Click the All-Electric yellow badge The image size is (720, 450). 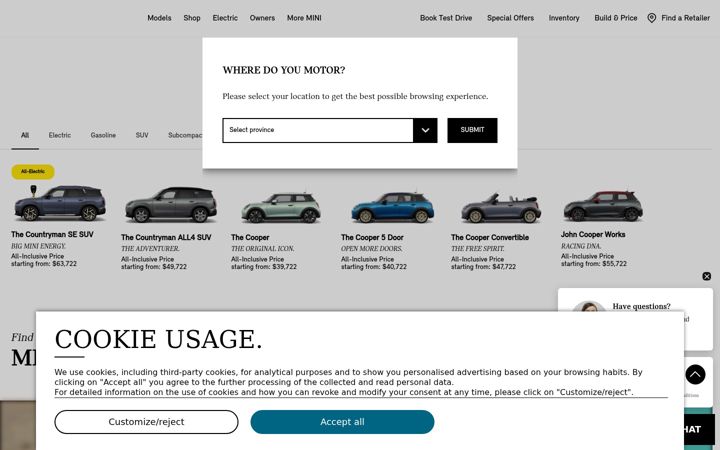[x=33, y=171]
